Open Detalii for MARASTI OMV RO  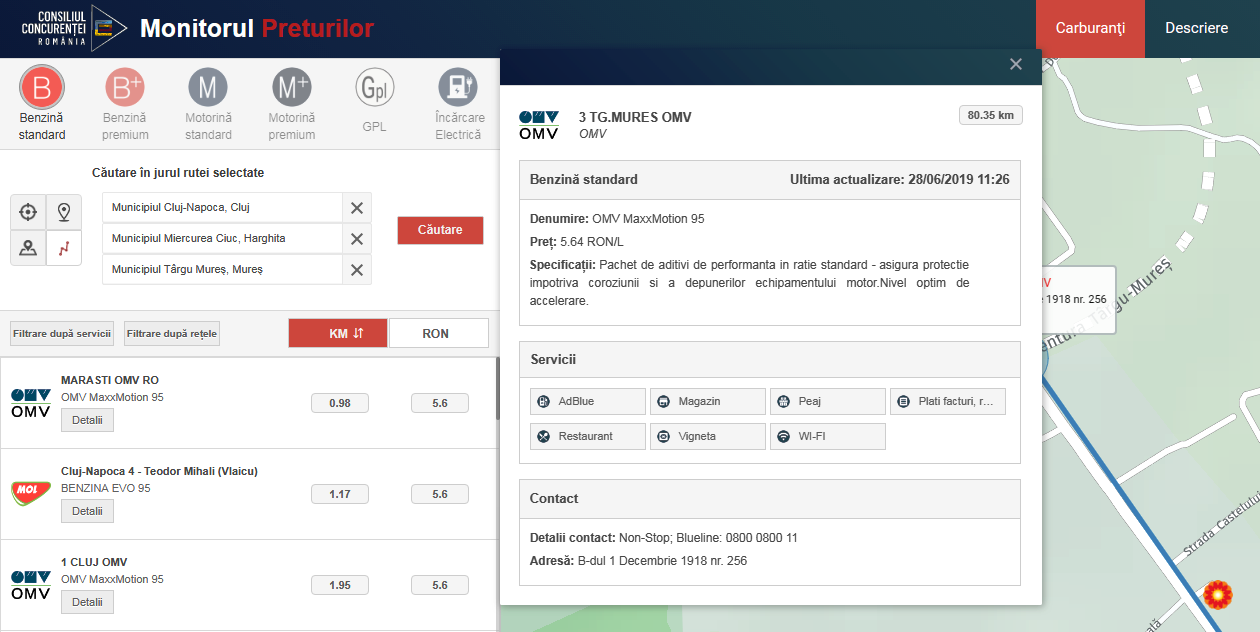point(87,420)
